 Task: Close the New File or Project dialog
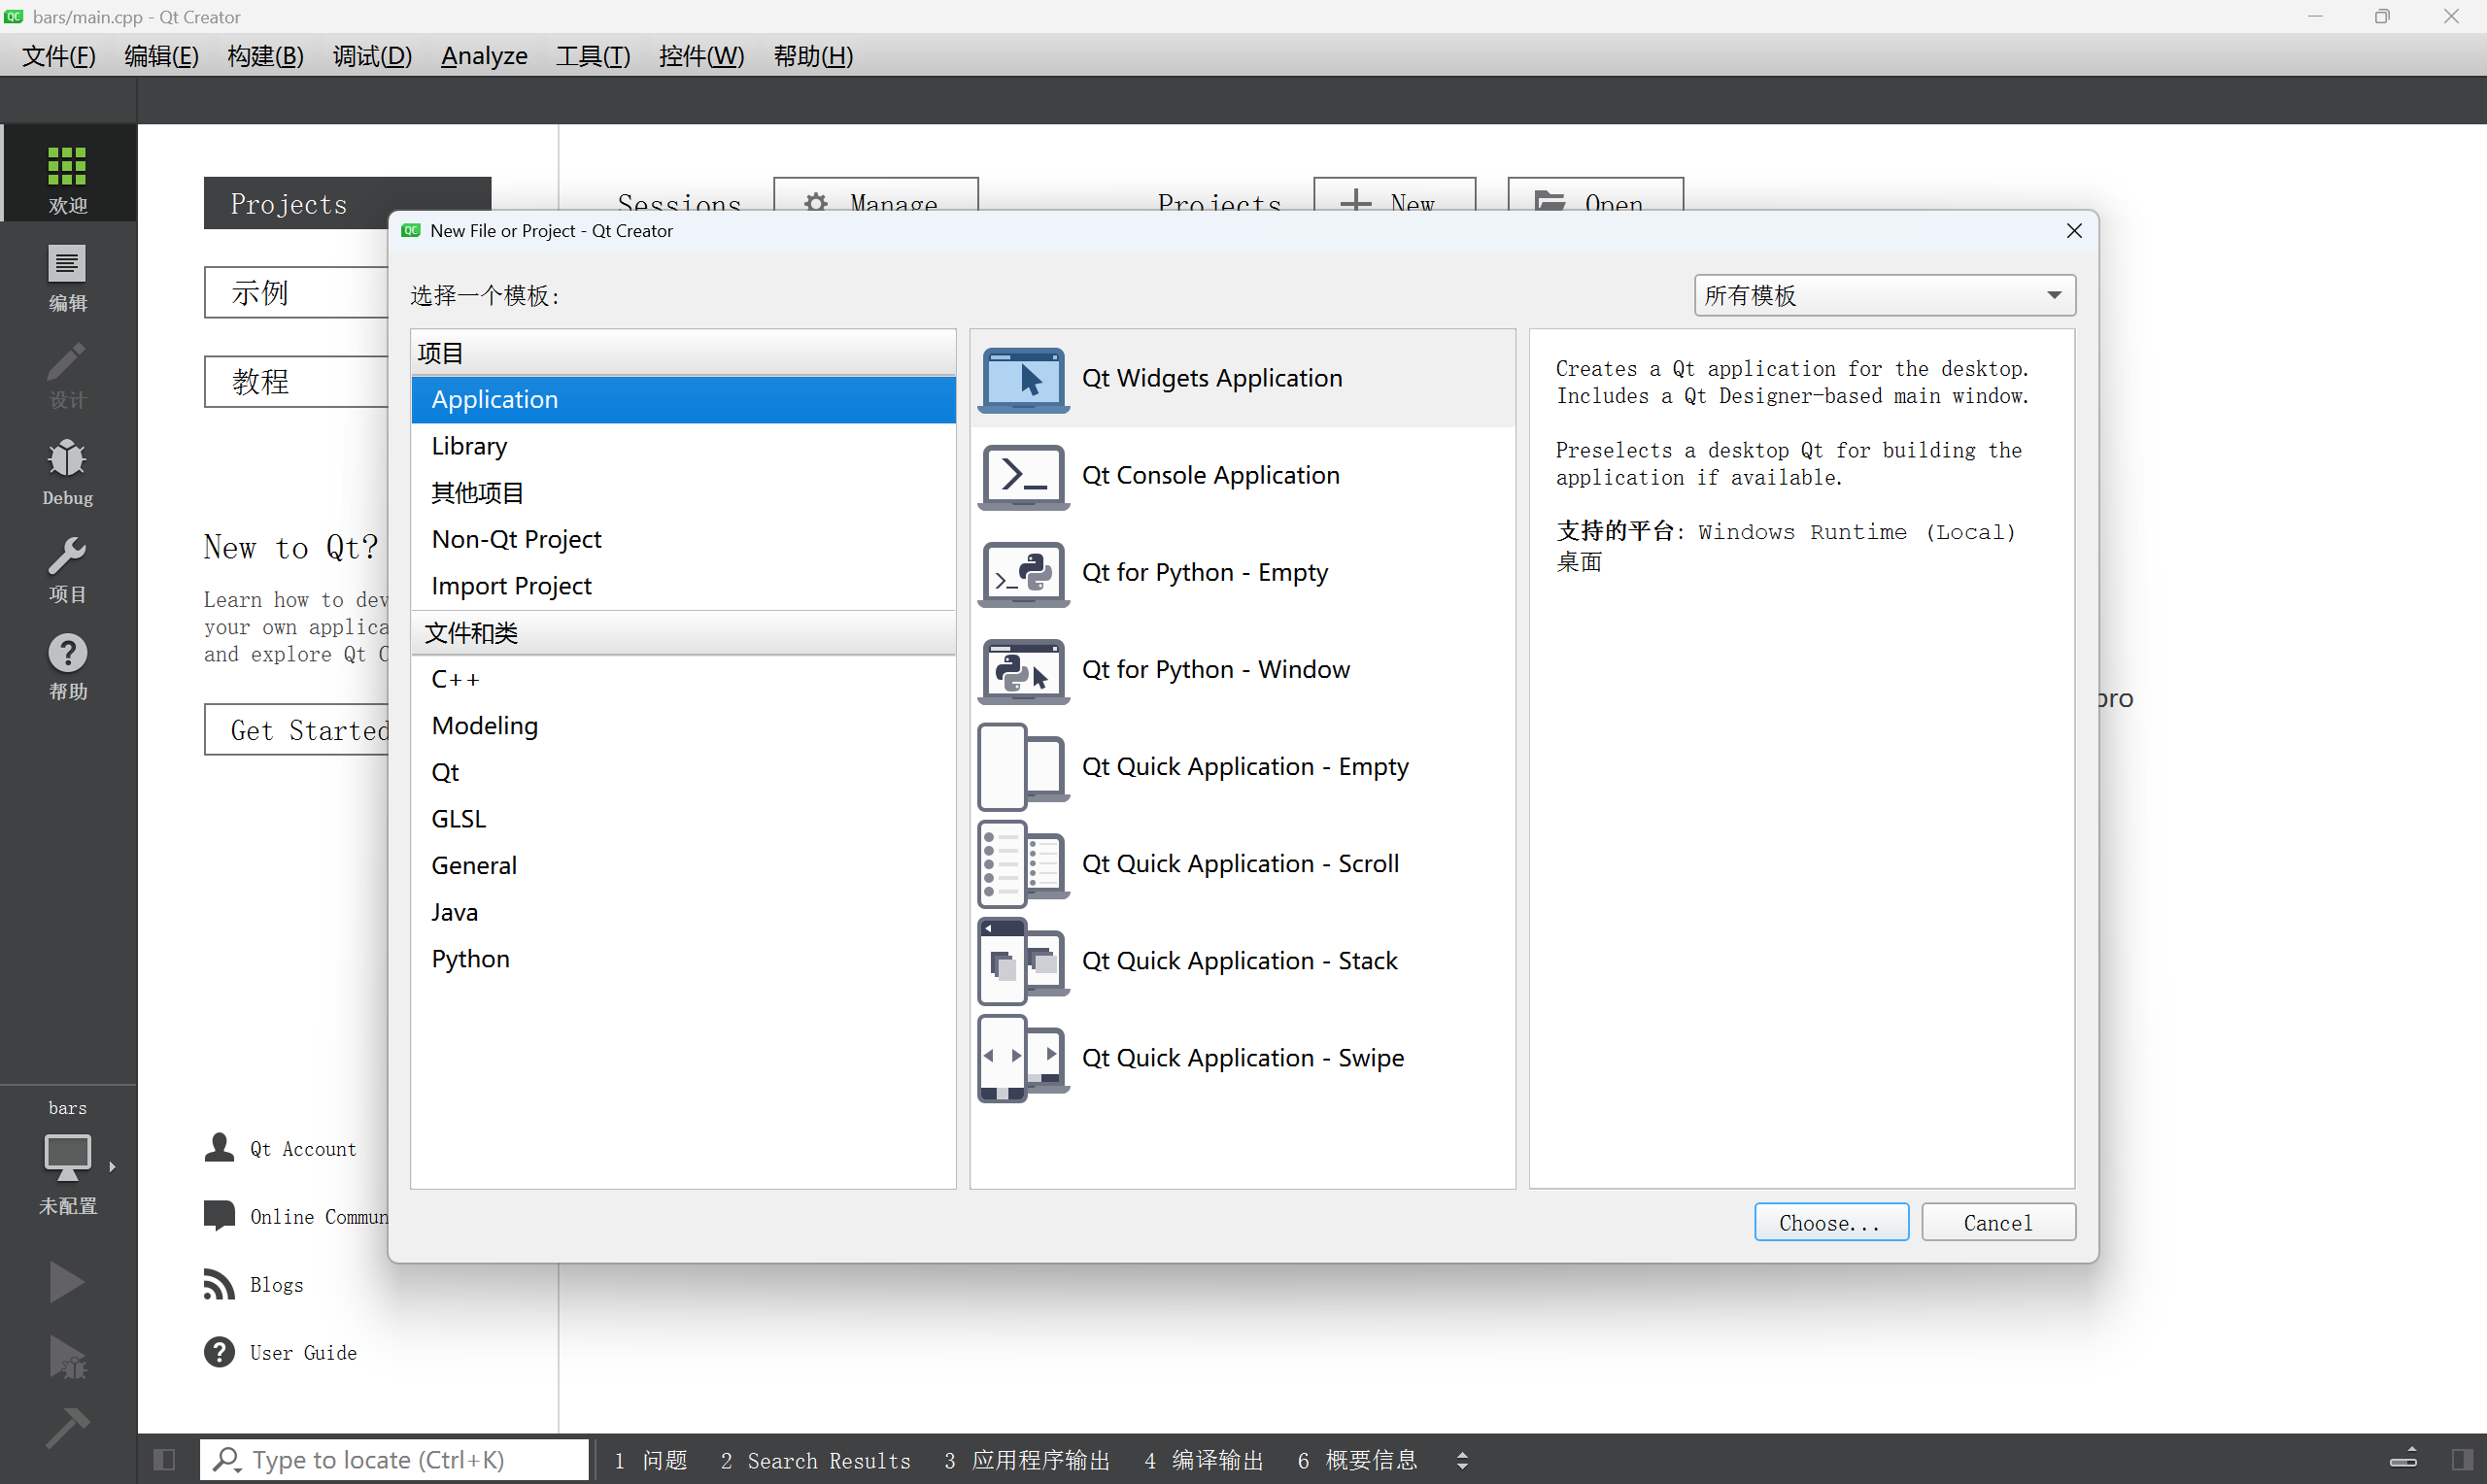tap(2074, 231)
